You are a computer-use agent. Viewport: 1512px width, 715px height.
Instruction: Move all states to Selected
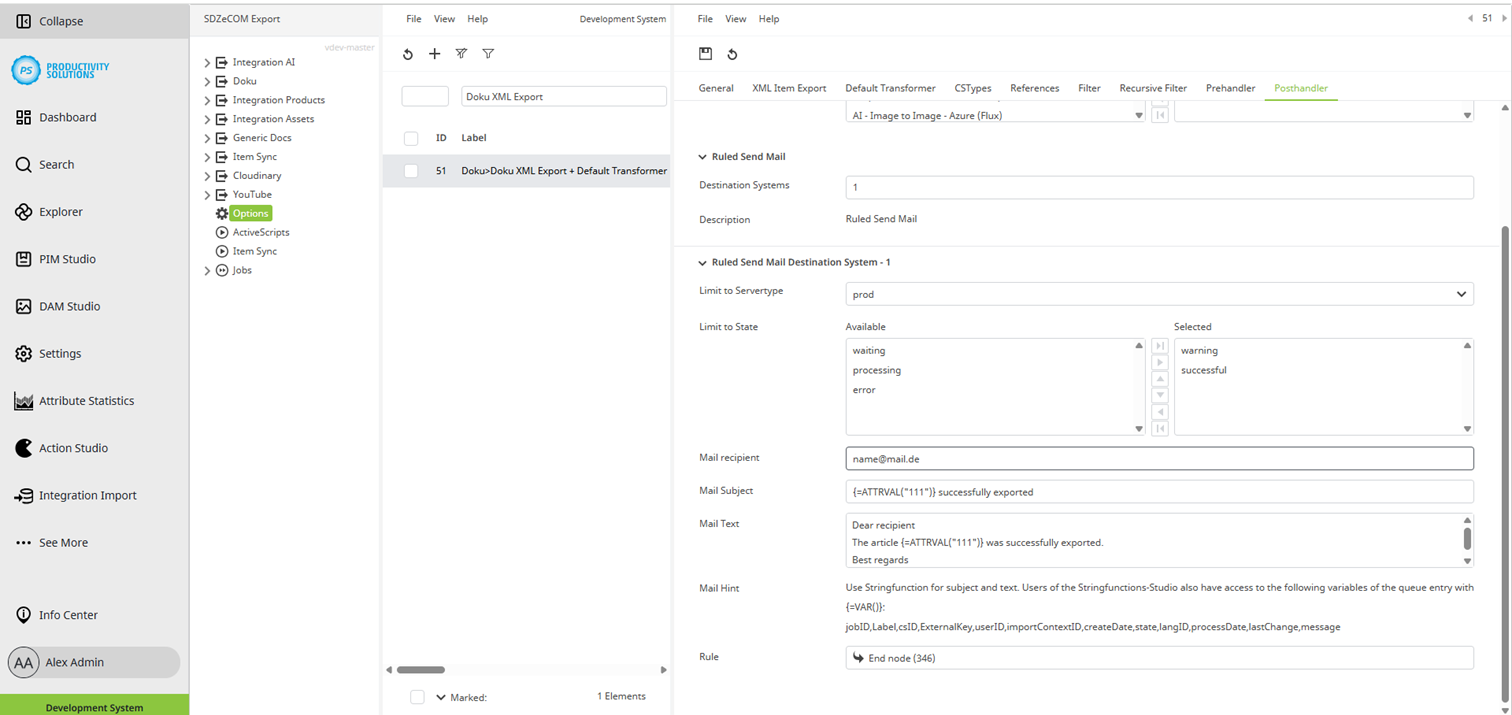coord(1160,346)
